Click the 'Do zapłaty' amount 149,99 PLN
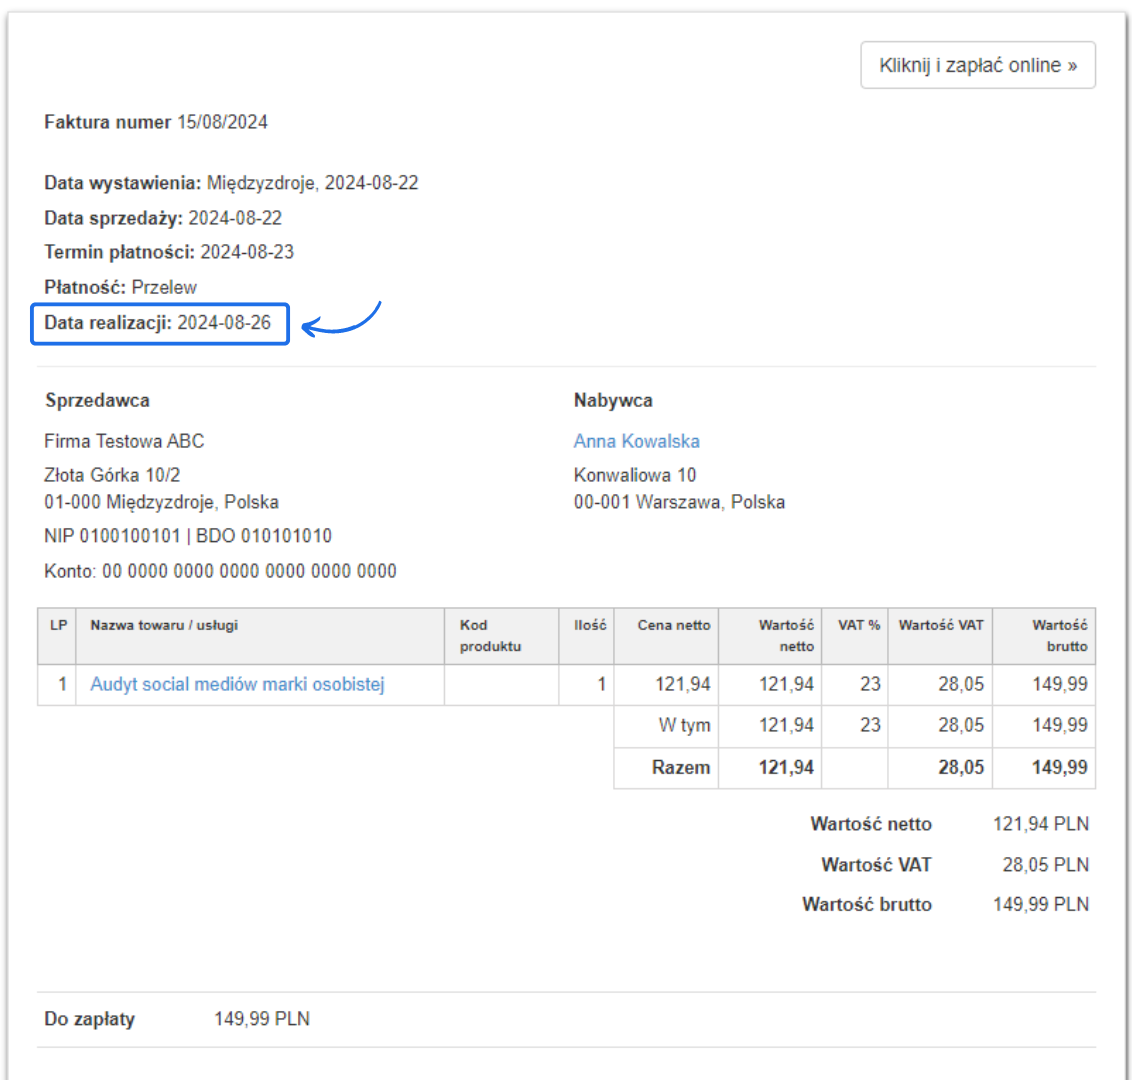This screenshot has width=1132, height=1080. (x=261, y=1019)
